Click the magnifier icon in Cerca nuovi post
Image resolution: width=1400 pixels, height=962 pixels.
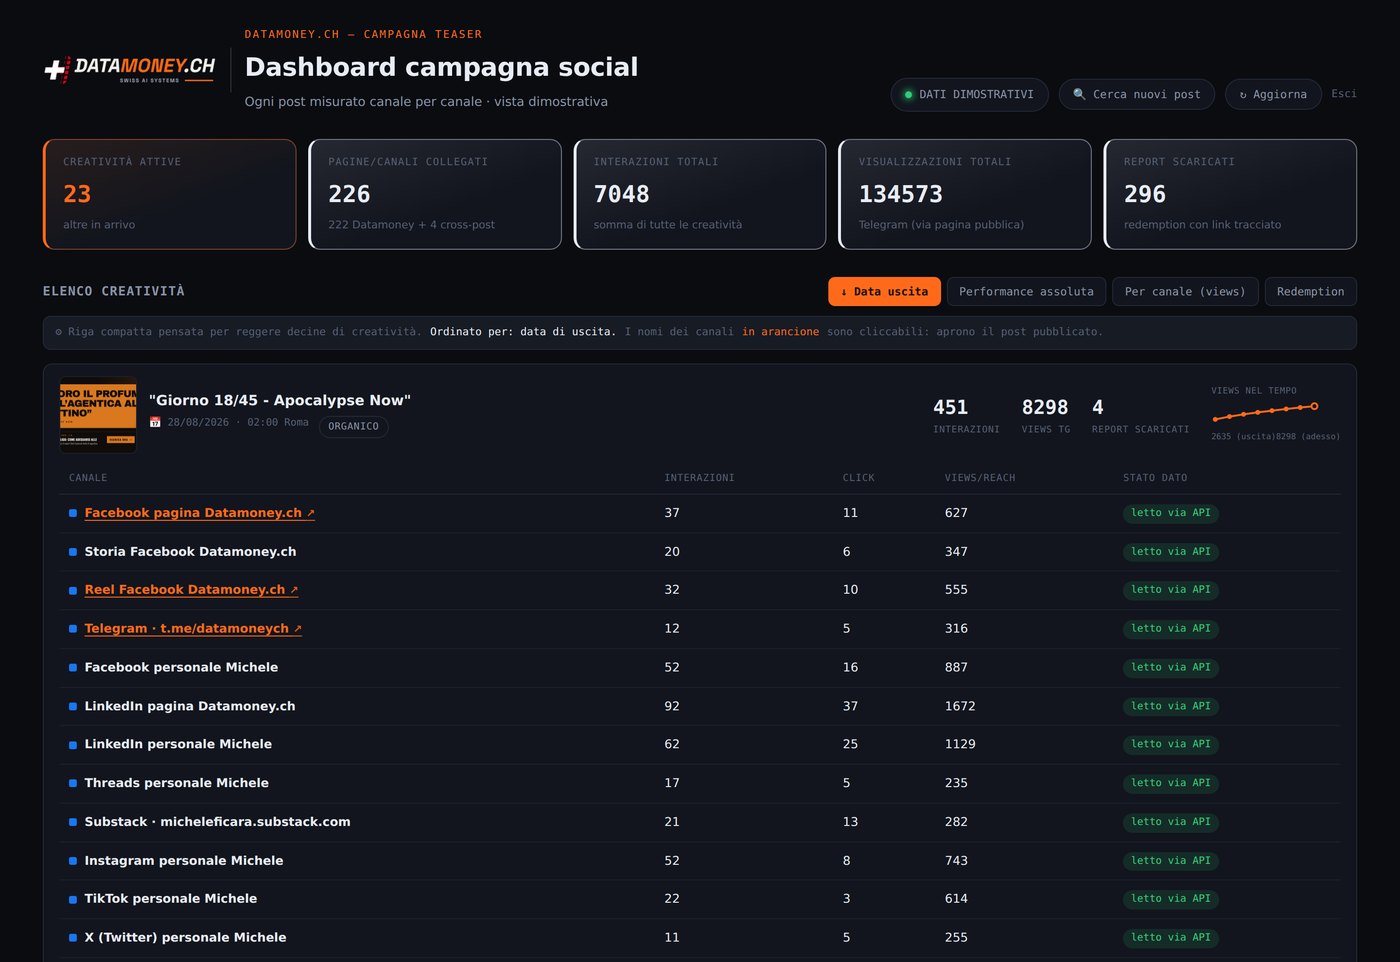(1079, 94)
